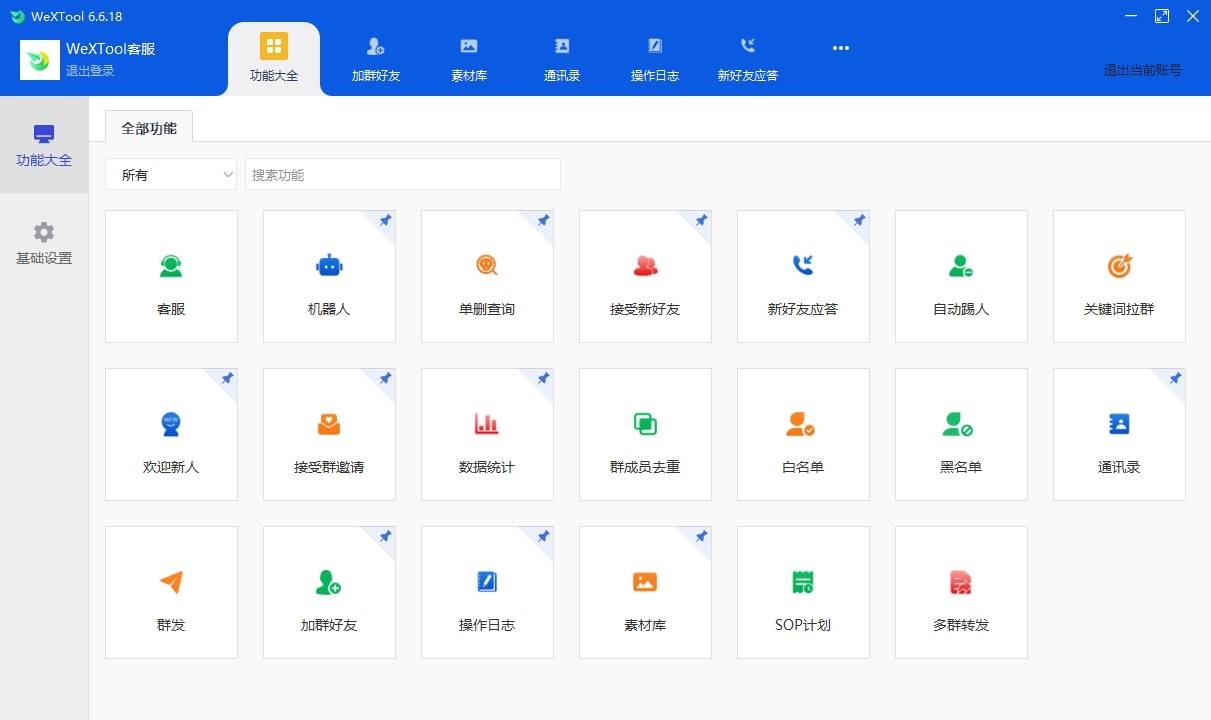The width and height of the screenshot is (1211, 720).
Task: Open the 自动踢人 auto-kick feature
Action: coord(961,276)
